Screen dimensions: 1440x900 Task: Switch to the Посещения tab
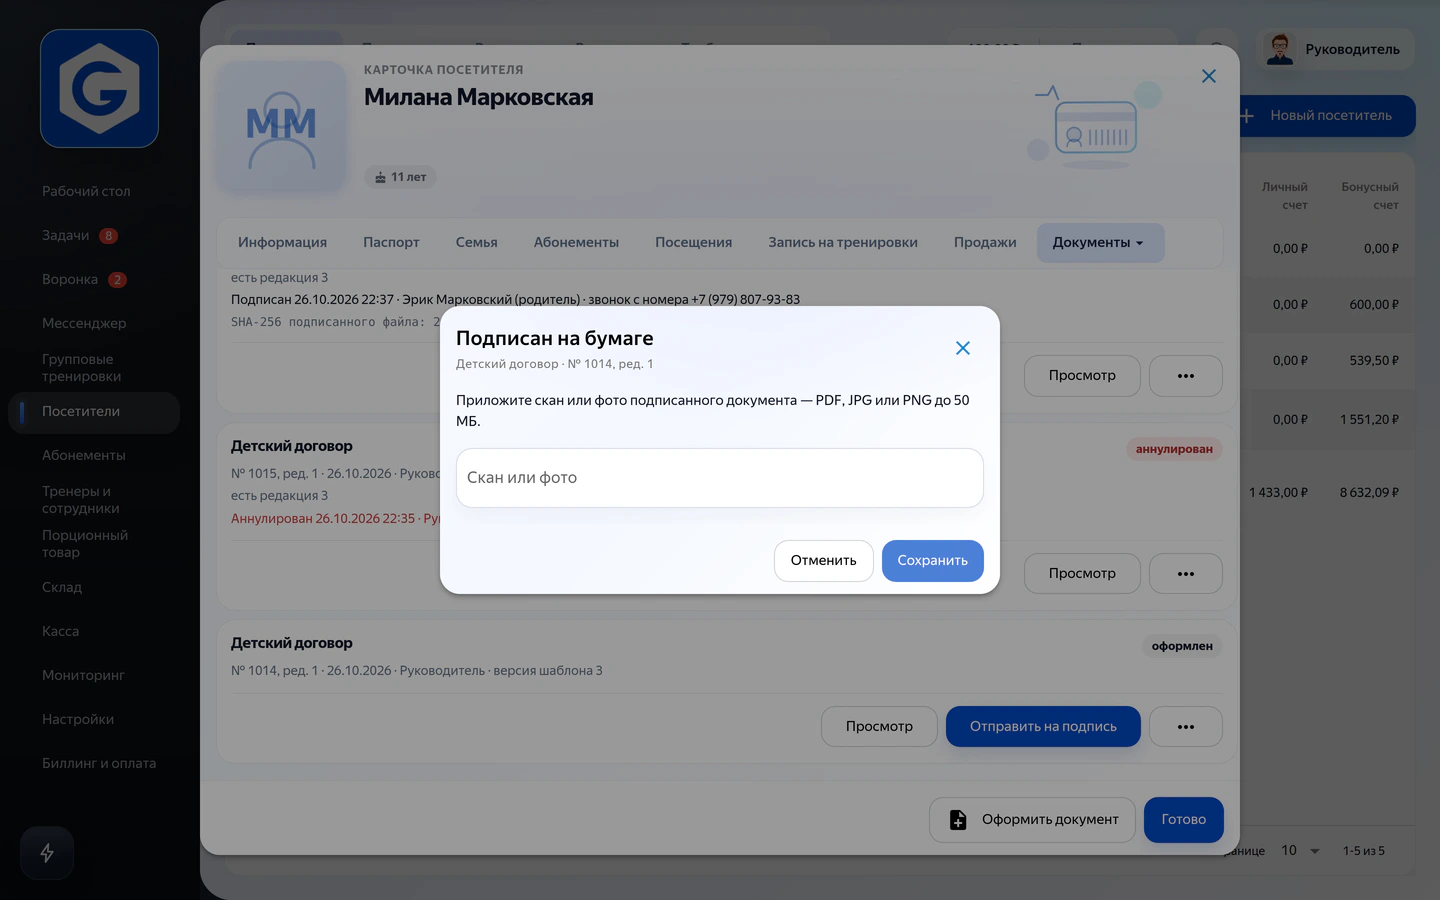pos(693,243)
